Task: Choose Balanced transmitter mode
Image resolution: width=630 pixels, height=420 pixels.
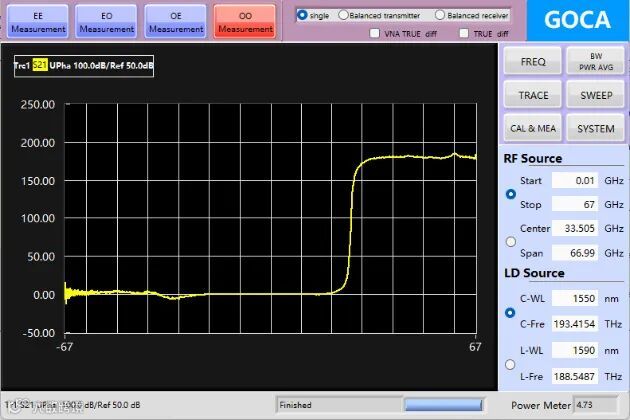Action: (343, 15)
